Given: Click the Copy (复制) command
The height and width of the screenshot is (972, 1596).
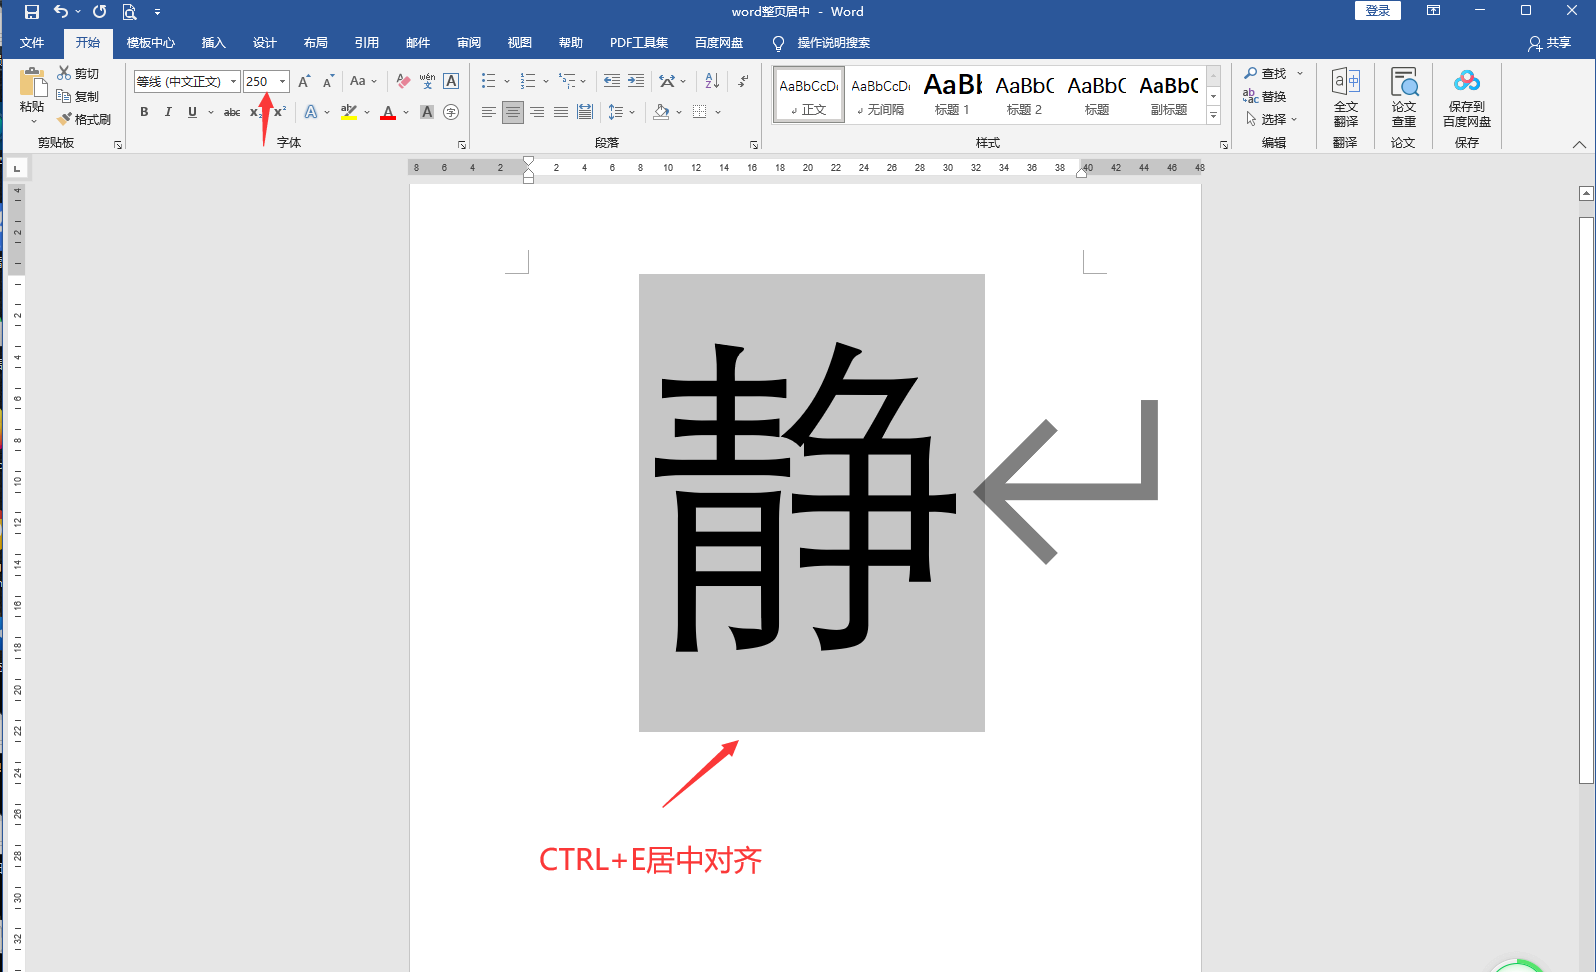Looking at the screenshot, I should tap(79, 97).
